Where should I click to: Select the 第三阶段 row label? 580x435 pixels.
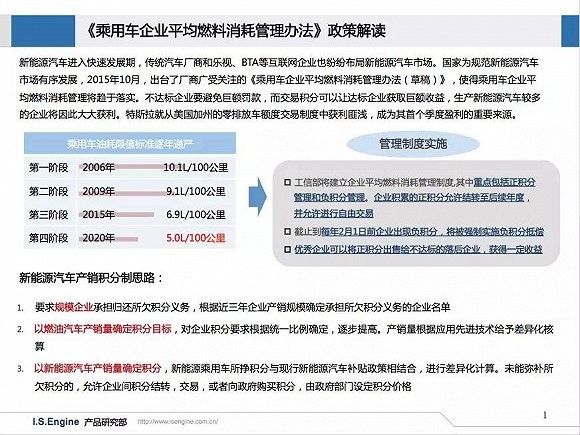coord(48,215)
